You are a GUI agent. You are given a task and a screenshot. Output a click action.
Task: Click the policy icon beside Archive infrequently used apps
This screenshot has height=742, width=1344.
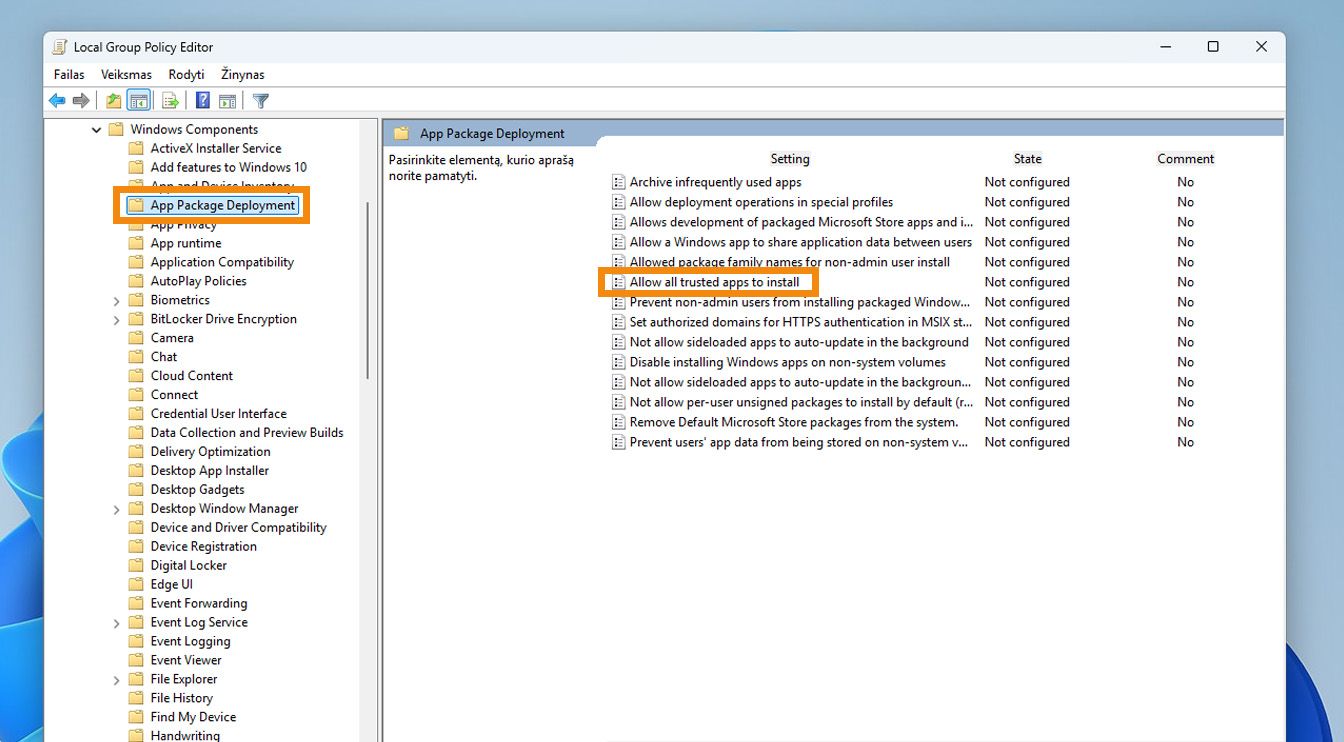tap(619, 182)
